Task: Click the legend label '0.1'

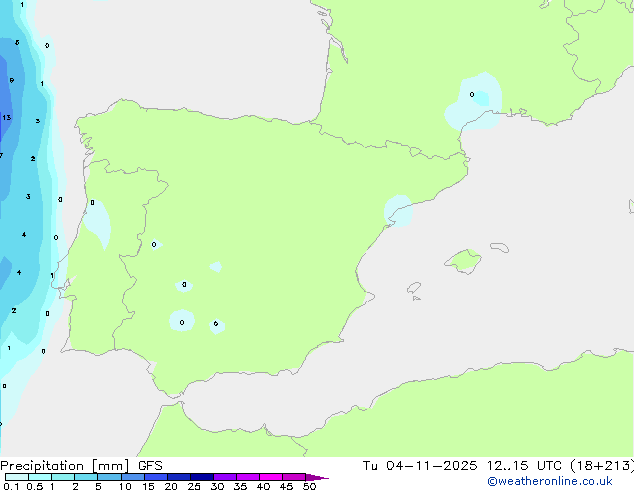Action: (x=11, y=486)
